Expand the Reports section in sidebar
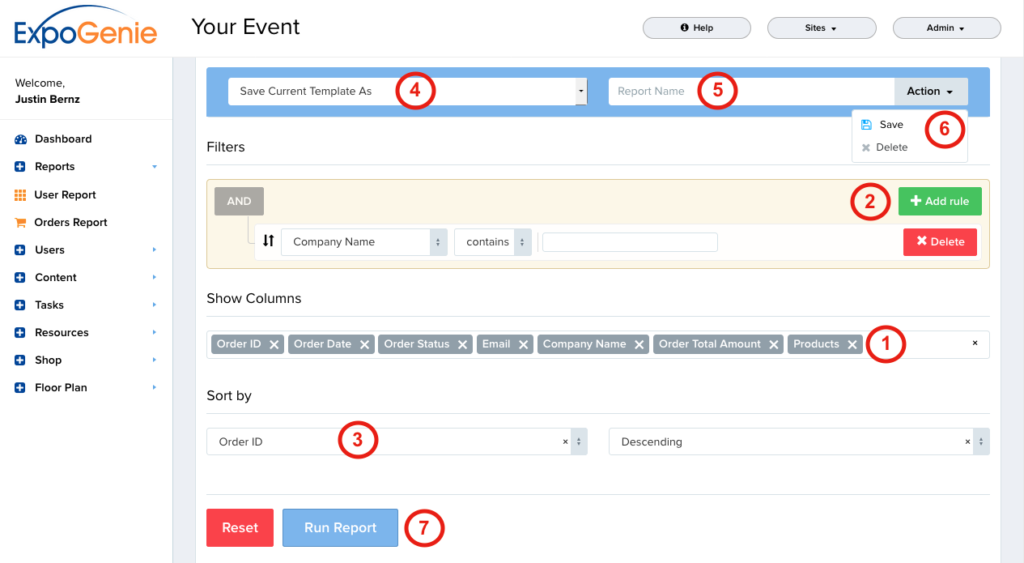Viewport: 1024px width, 563px height. 55,167
